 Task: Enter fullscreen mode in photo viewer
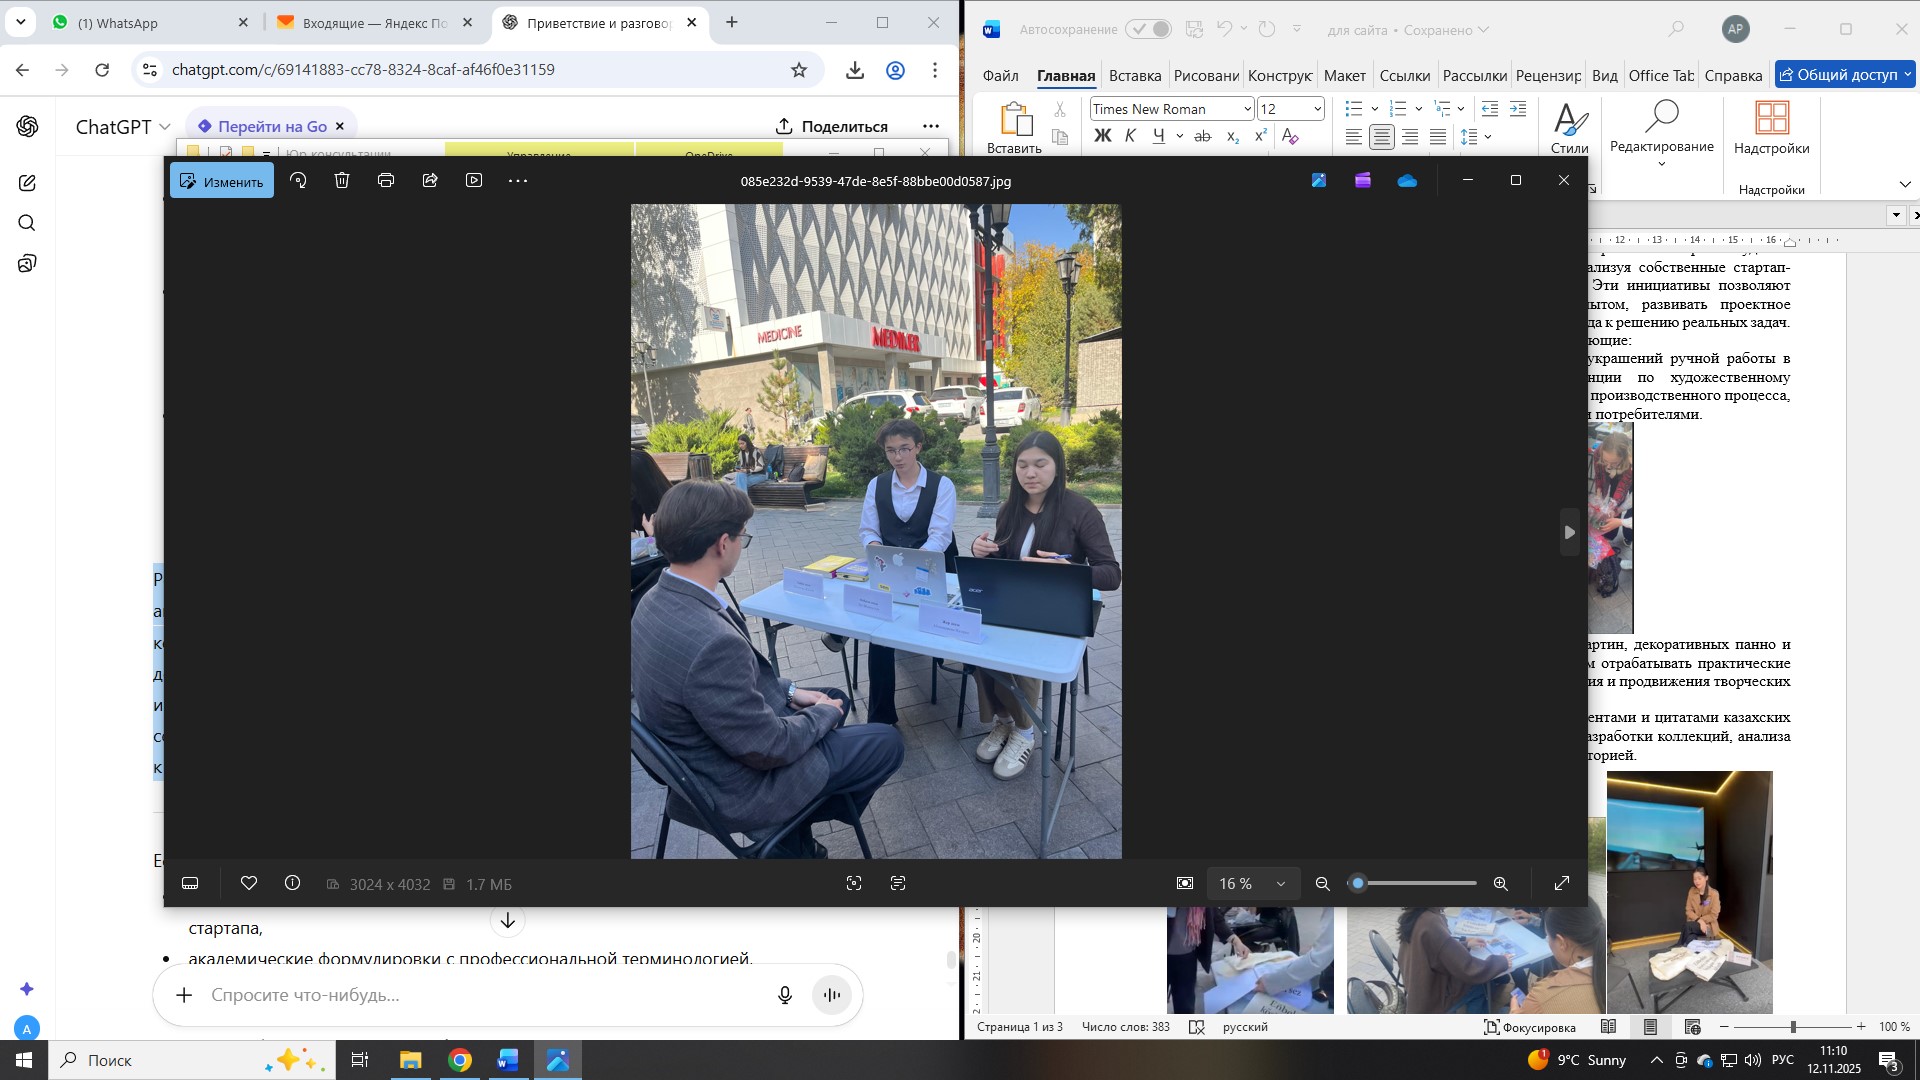click(1562, 884)
